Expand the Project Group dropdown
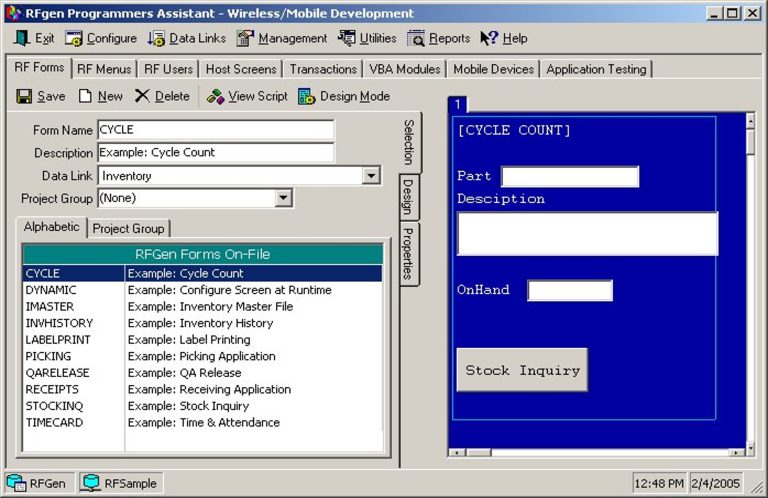The height and width of the screenshot is (498, 768). coord(283,198)
